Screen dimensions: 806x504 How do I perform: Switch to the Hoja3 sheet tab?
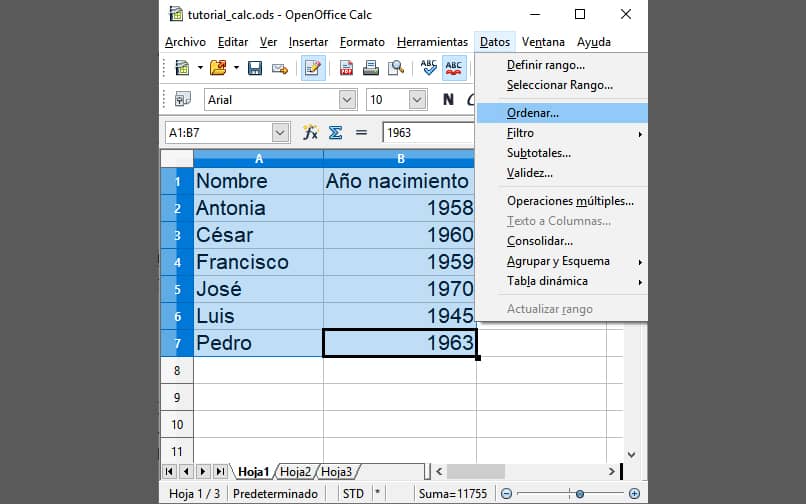coord(337,472)
